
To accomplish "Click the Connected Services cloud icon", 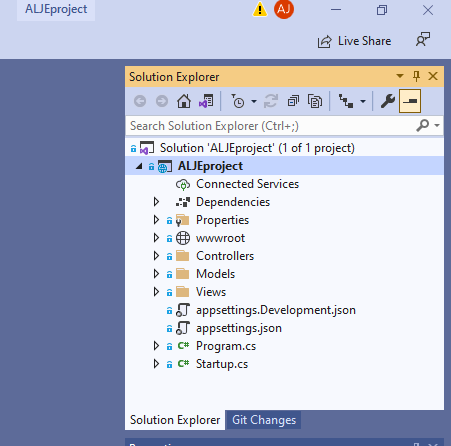I will pyautogui.click(x=183, y=184).
